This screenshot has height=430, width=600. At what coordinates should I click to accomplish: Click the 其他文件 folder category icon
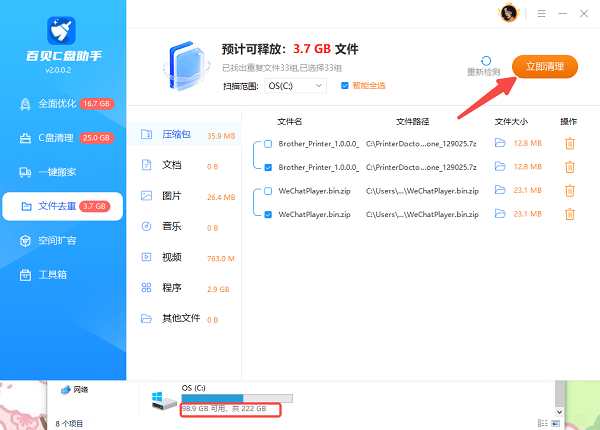(146, 318)
